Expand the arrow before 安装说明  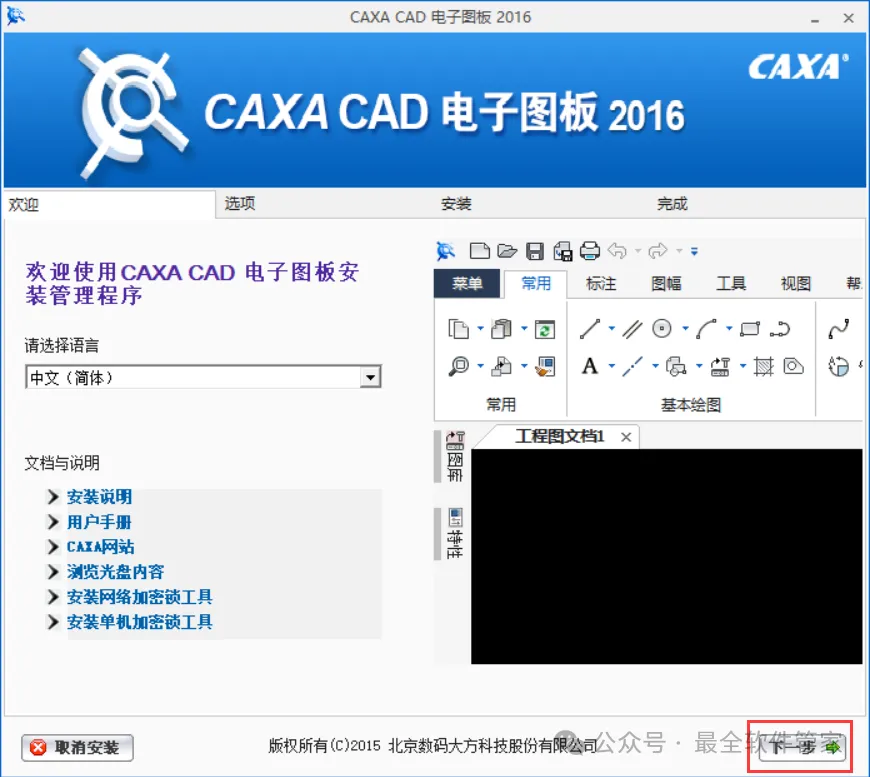(x=53, y=497)
